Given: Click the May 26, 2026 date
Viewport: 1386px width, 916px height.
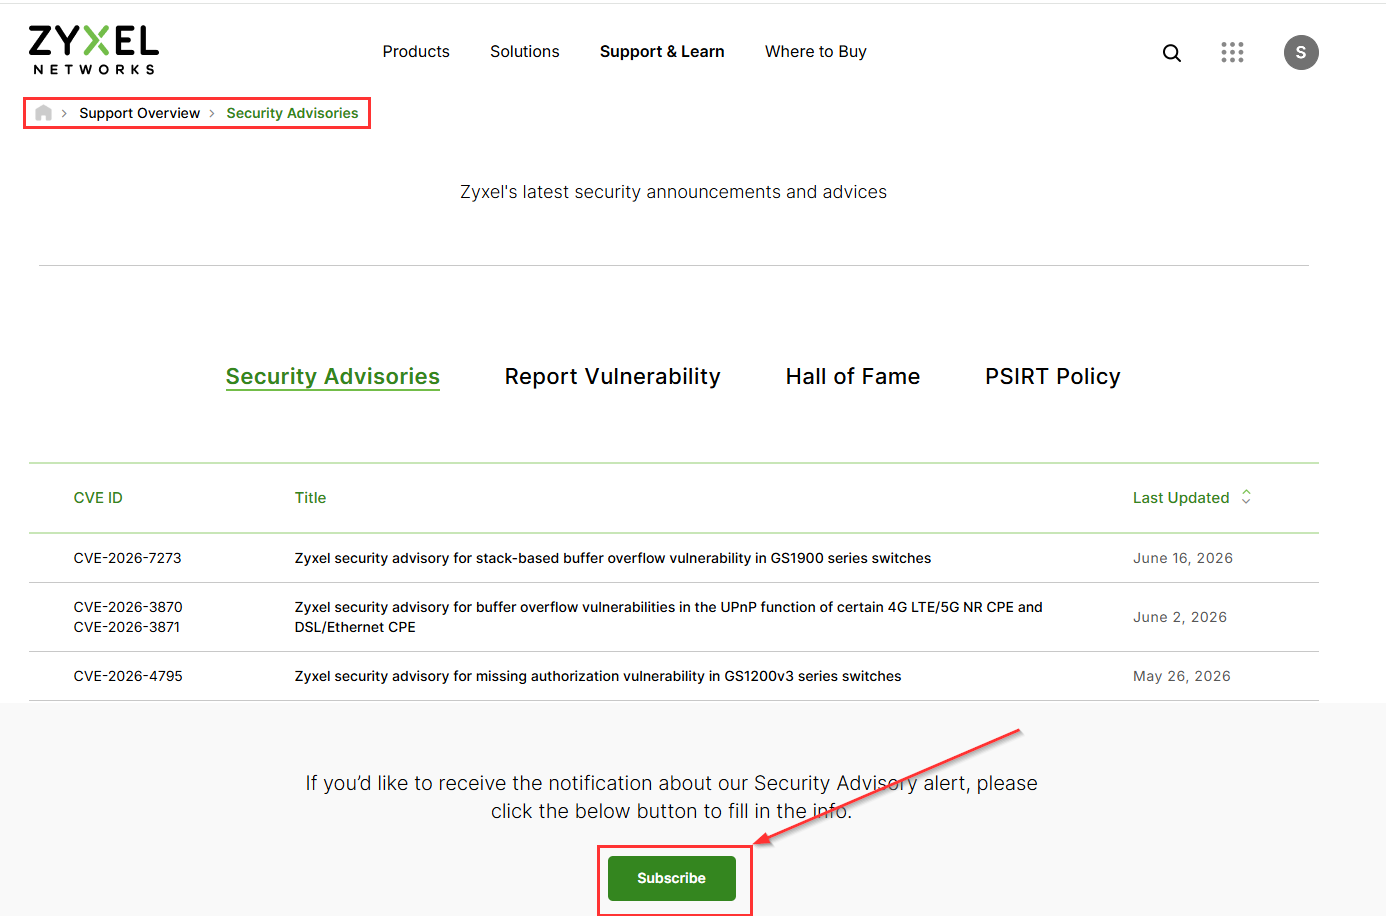Looking at the screenshot, I should [1182, 676].
